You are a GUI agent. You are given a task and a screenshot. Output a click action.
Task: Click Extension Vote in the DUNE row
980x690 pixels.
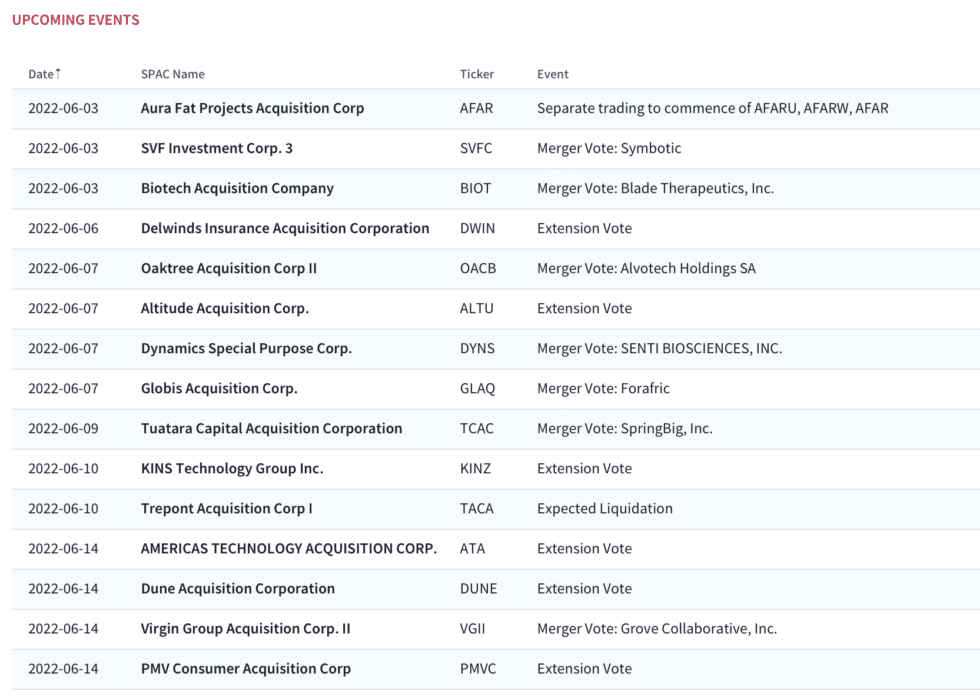[x=584, y=588]
